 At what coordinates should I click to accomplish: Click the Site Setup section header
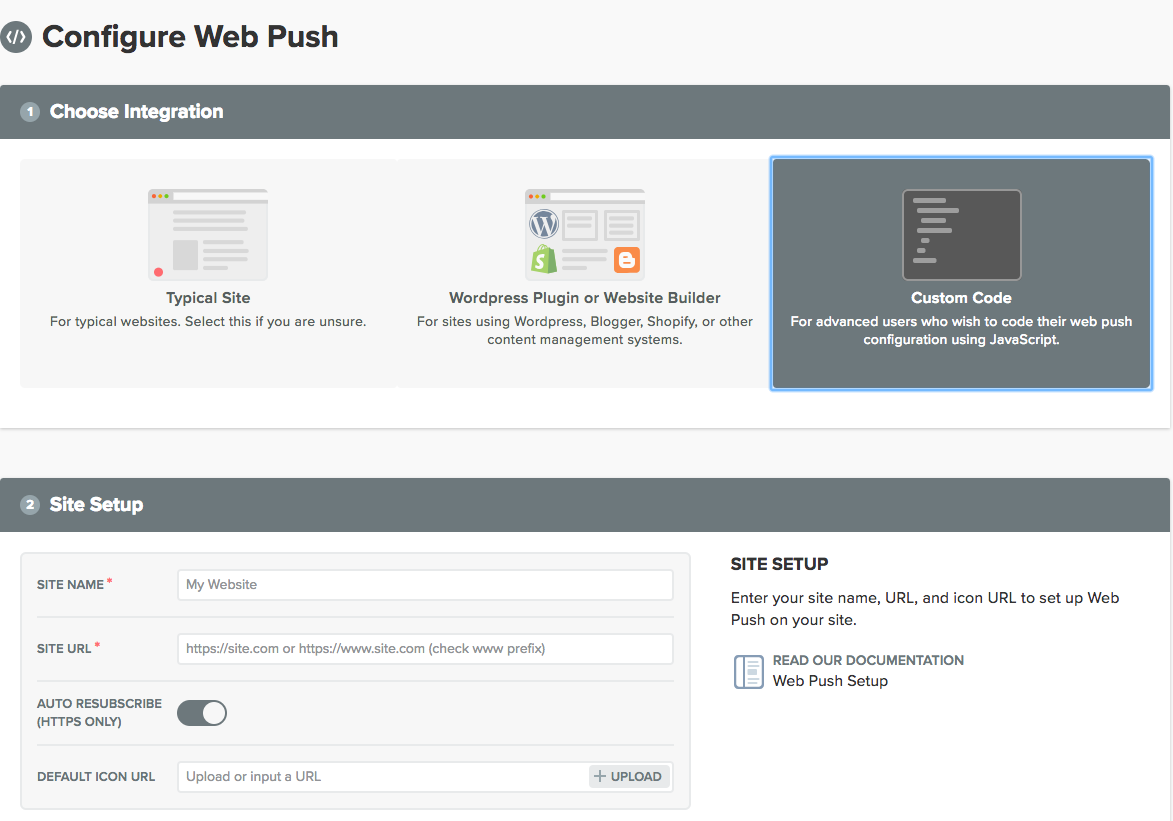pyautogui.click(x=97, y=505)
